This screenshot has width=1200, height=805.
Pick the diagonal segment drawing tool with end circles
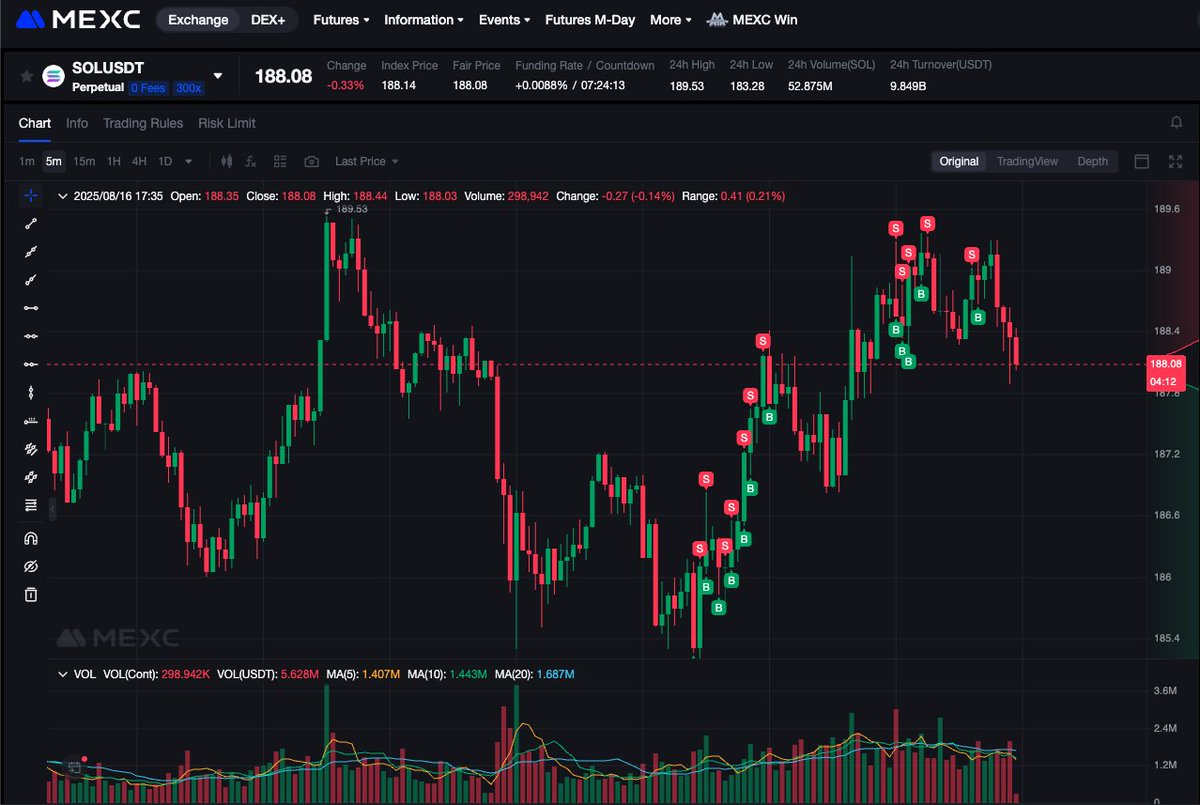[x=31, y=224]
